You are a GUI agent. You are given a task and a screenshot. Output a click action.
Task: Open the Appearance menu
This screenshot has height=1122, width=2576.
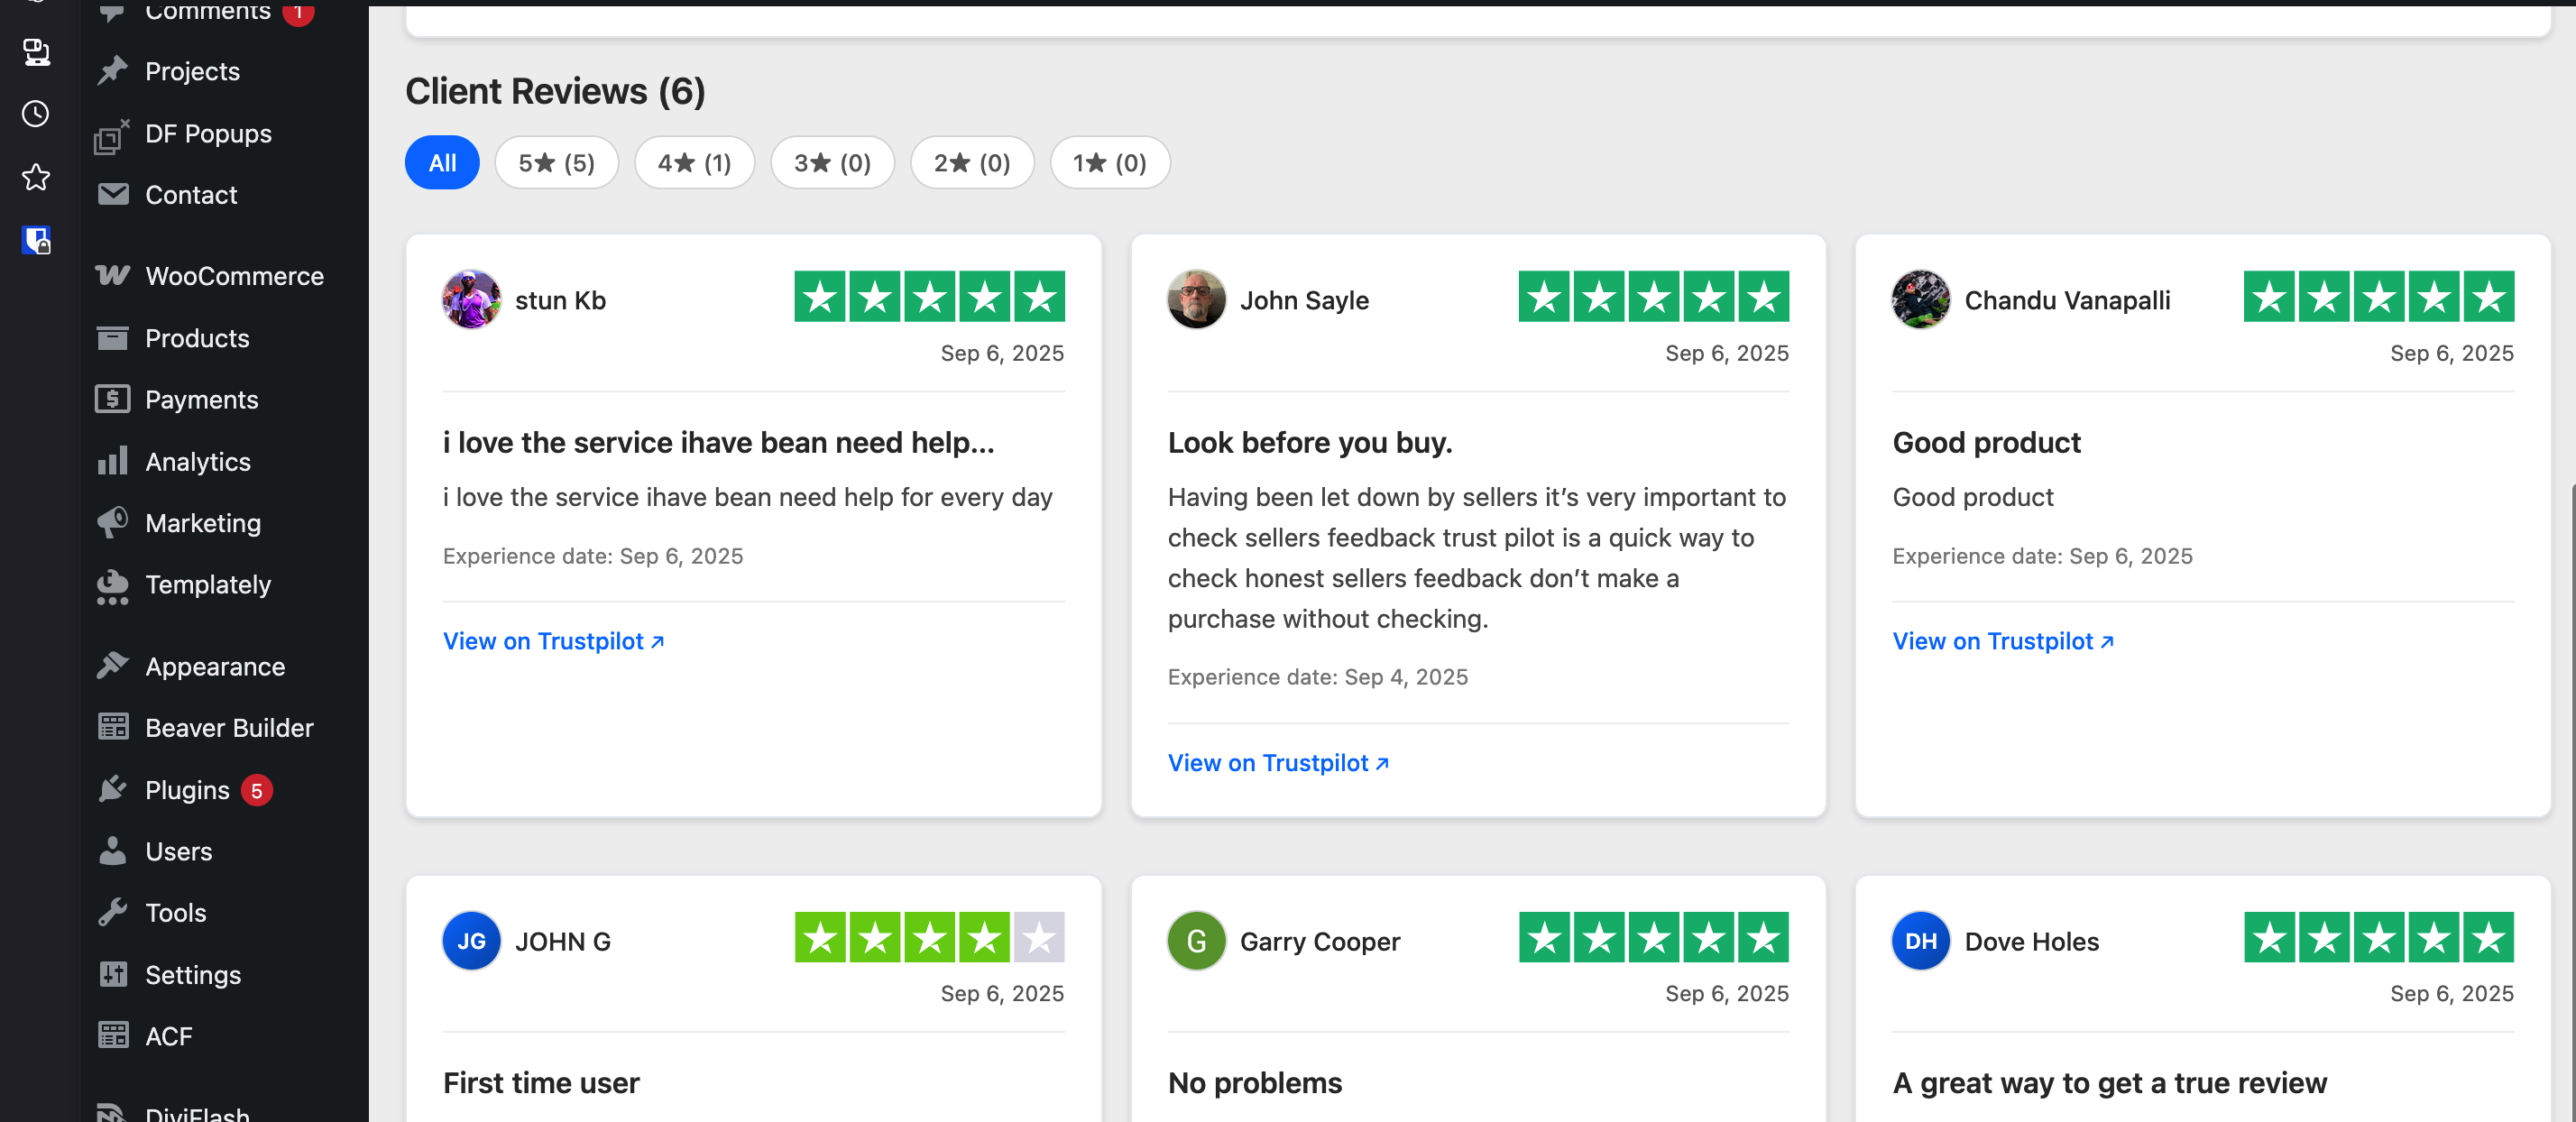[214, 666]
